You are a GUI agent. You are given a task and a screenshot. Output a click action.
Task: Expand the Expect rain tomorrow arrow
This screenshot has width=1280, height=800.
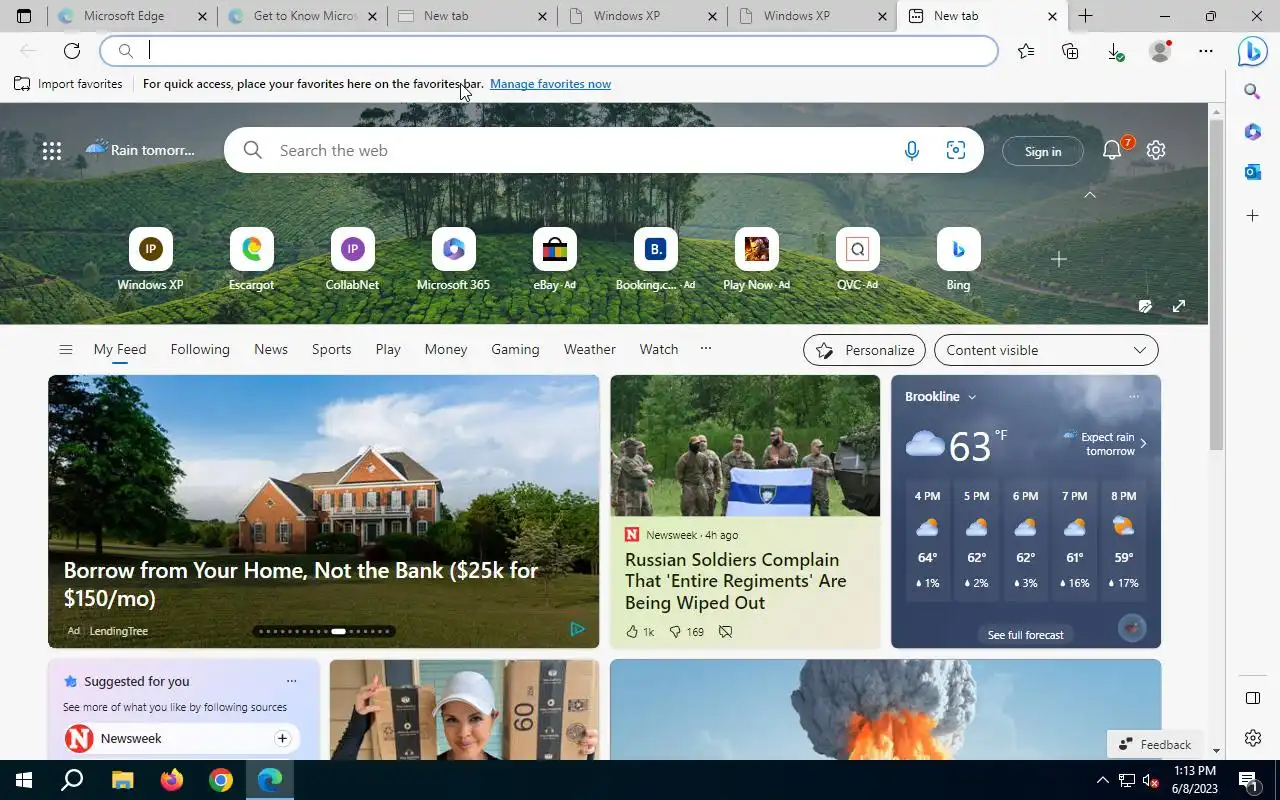coord(1143,443)
